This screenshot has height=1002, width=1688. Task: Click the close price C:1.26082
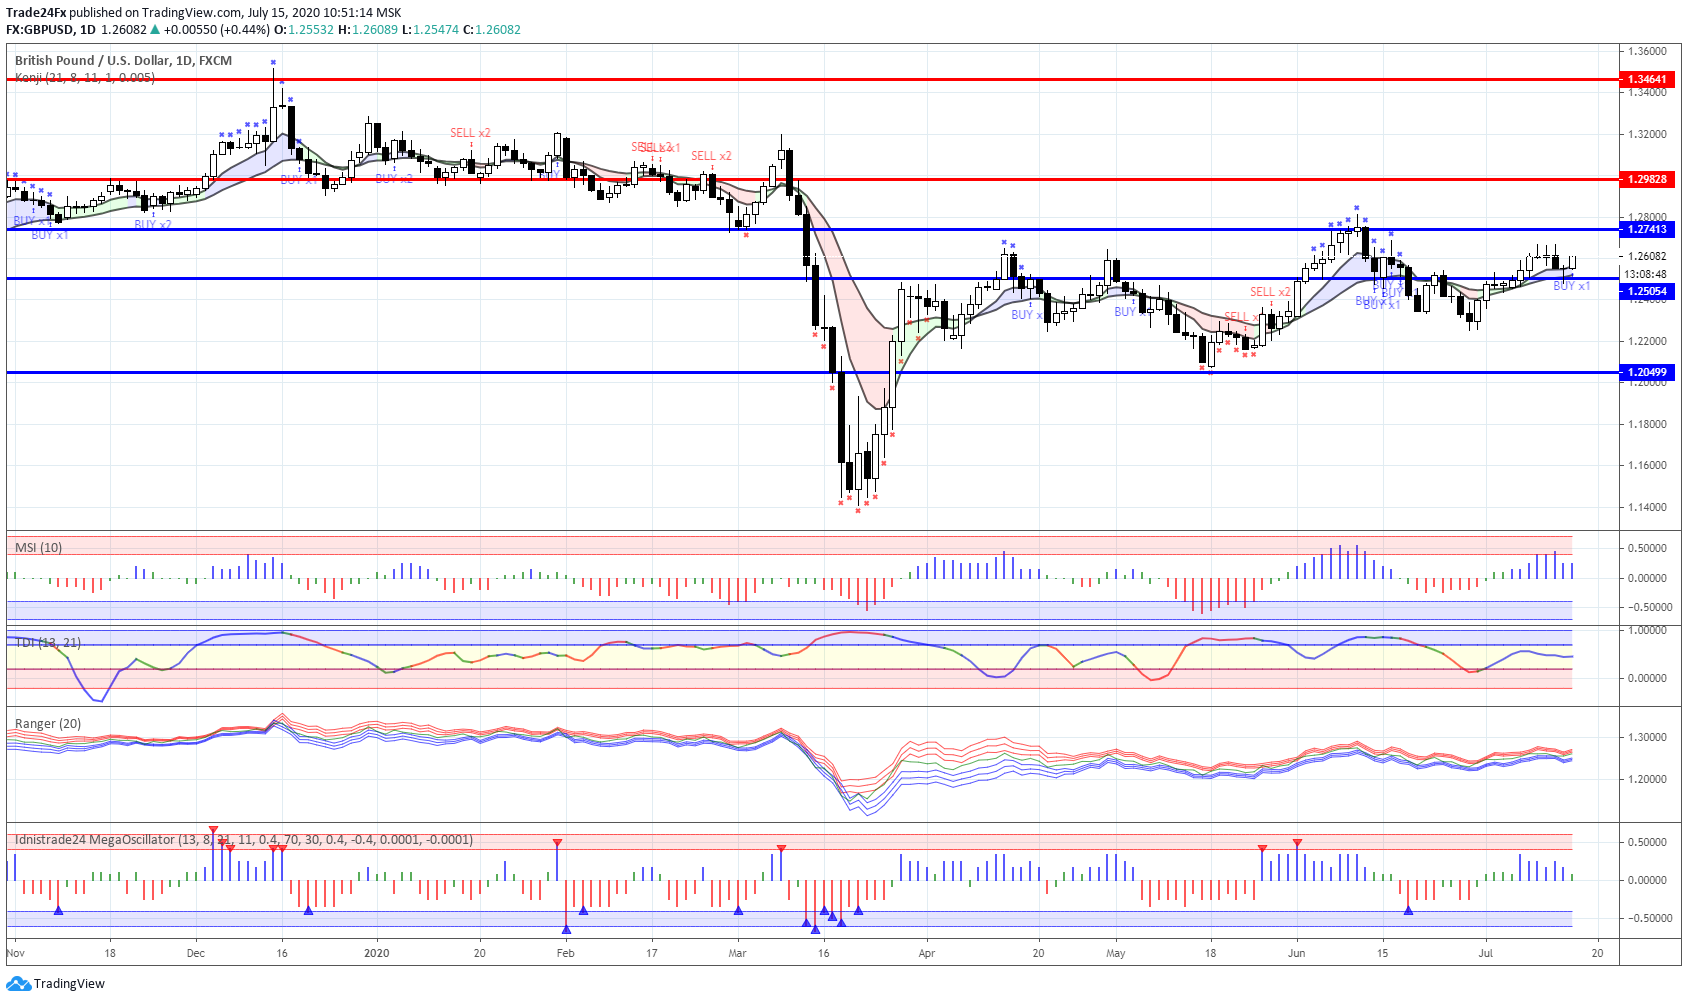pos(492,30)
